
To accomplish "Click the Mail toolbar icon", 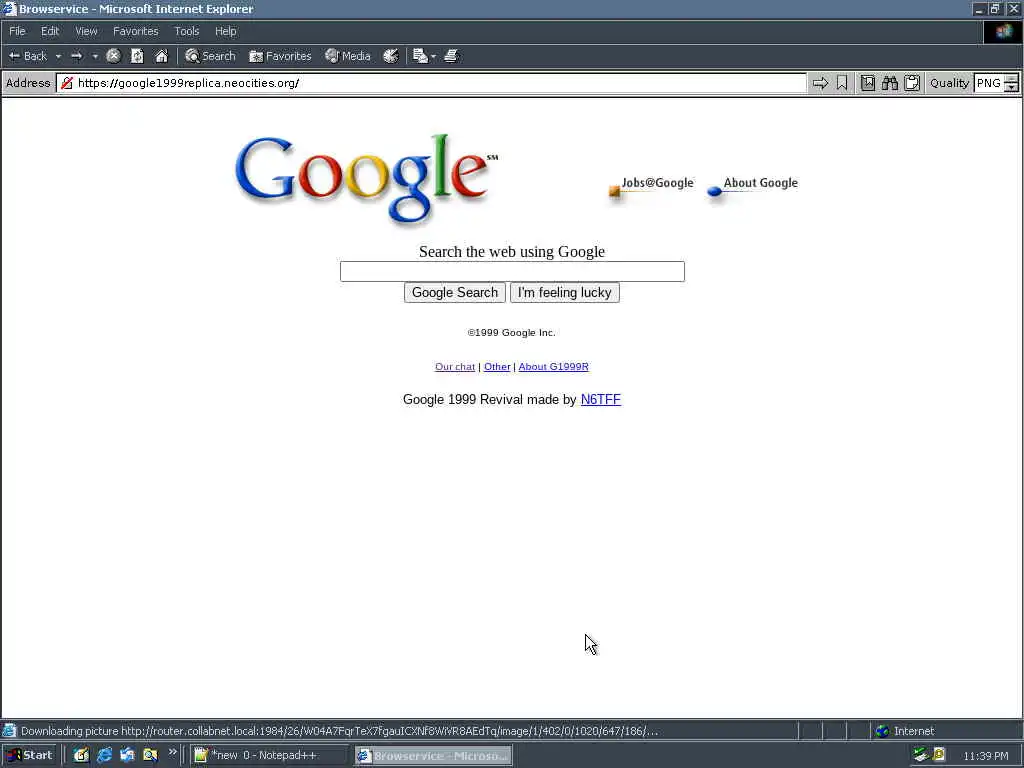I will click(420, 56).
